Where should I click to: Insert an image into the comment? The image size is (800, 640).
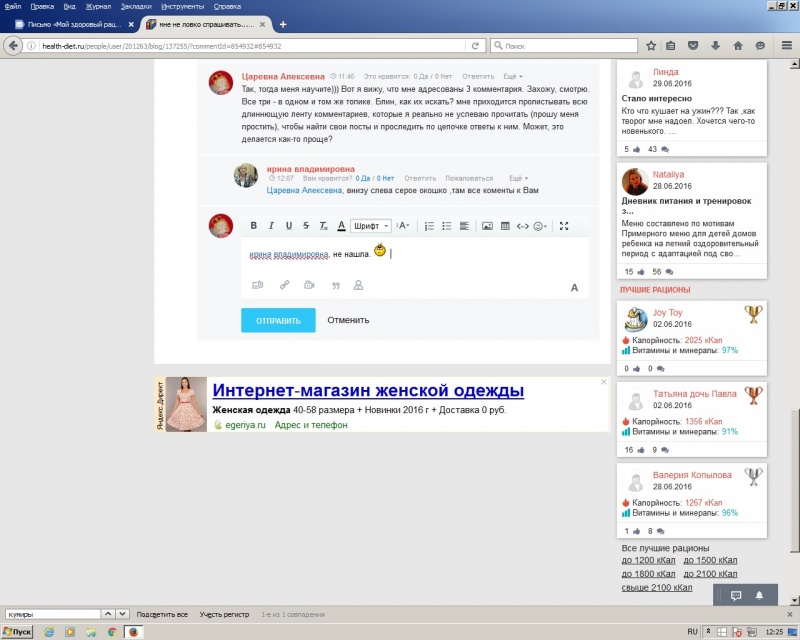pyautogui.click(x=488, y=226)
